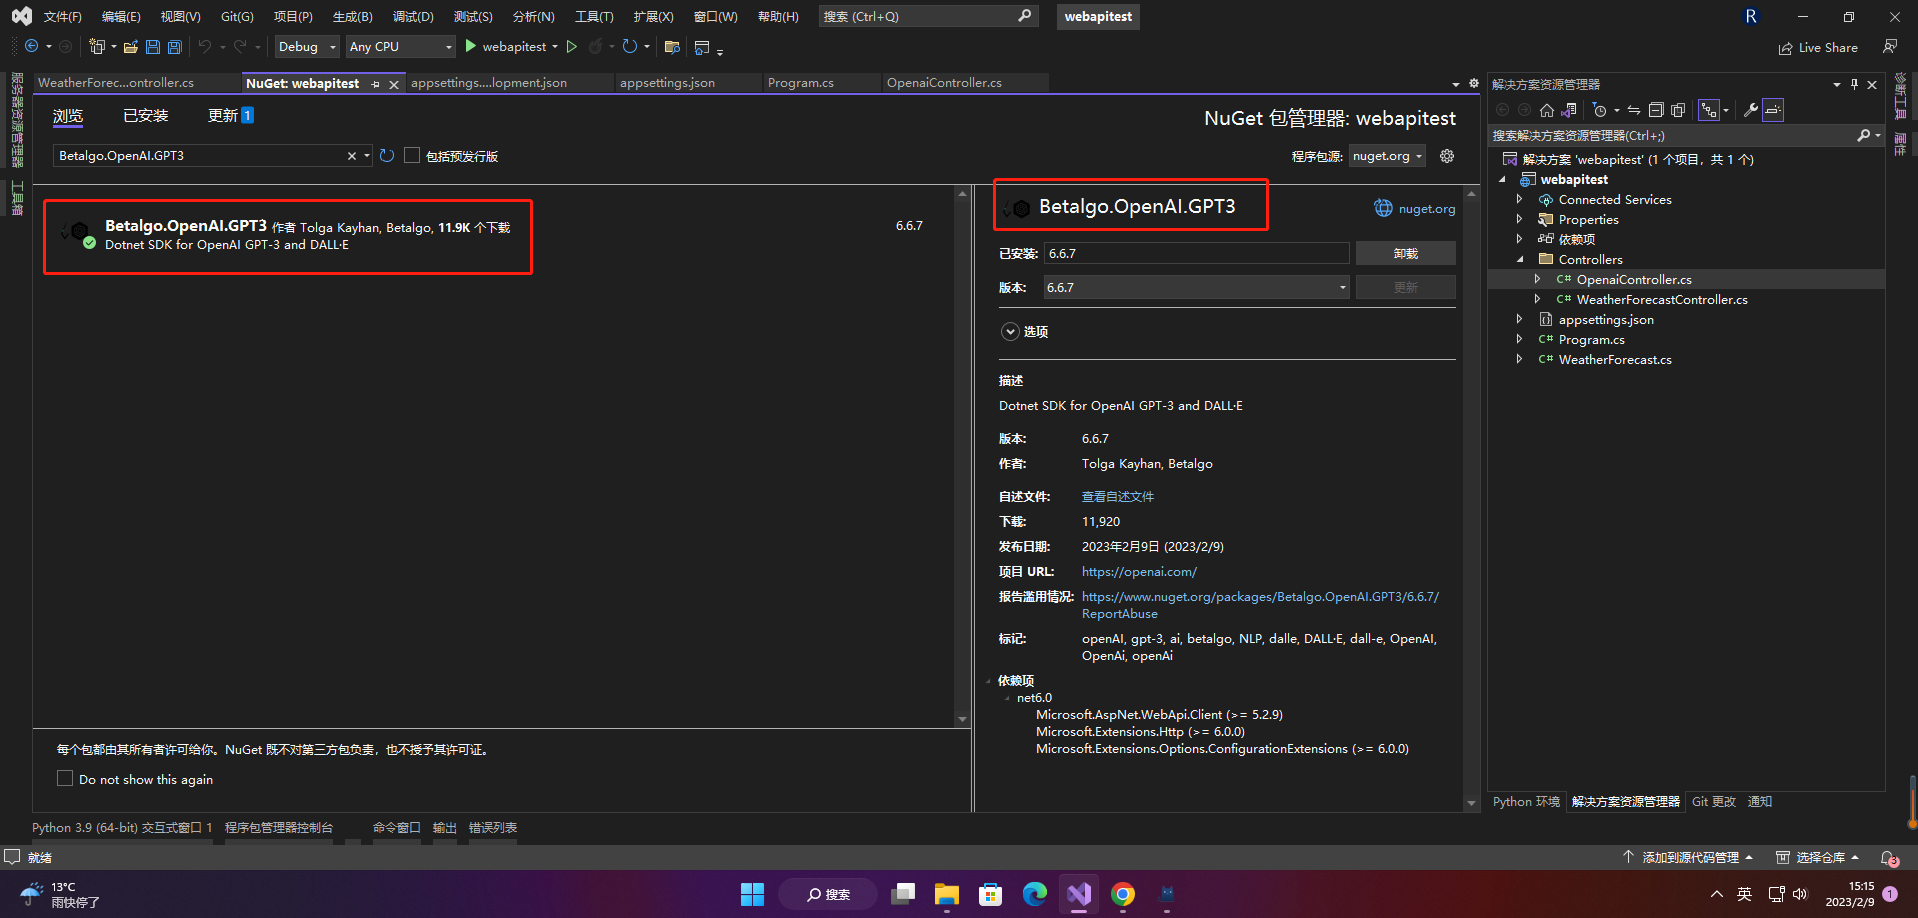
Task: Expand Connected Services tree node
Action: (x=1519, y=200)
